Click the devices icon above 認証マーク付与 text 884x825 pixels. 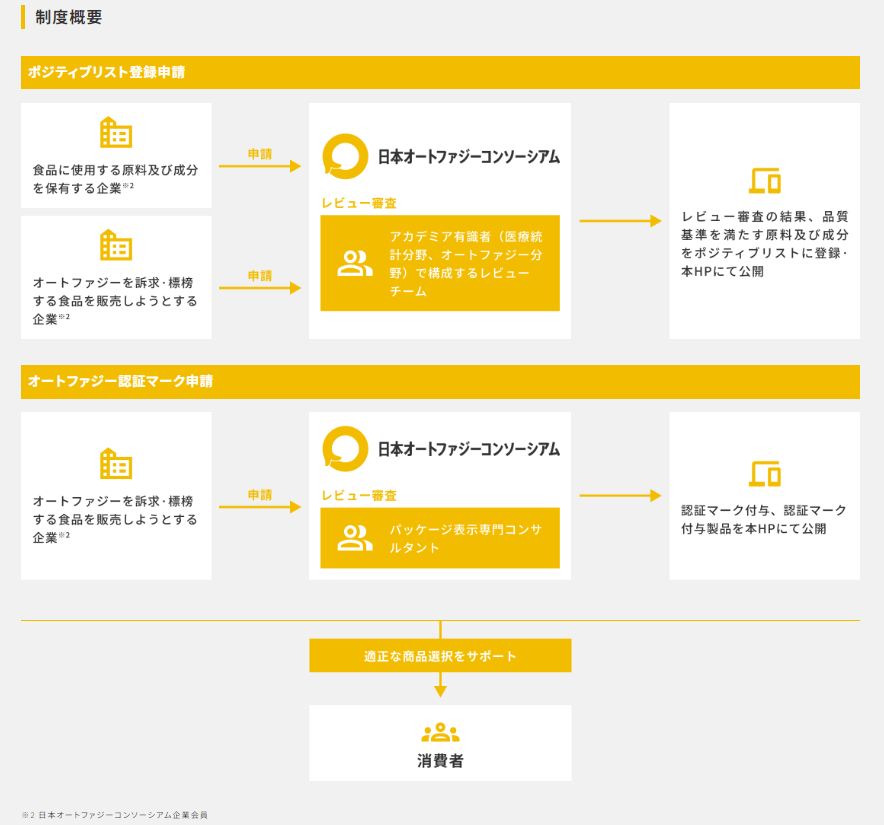(x=764, y=474)
